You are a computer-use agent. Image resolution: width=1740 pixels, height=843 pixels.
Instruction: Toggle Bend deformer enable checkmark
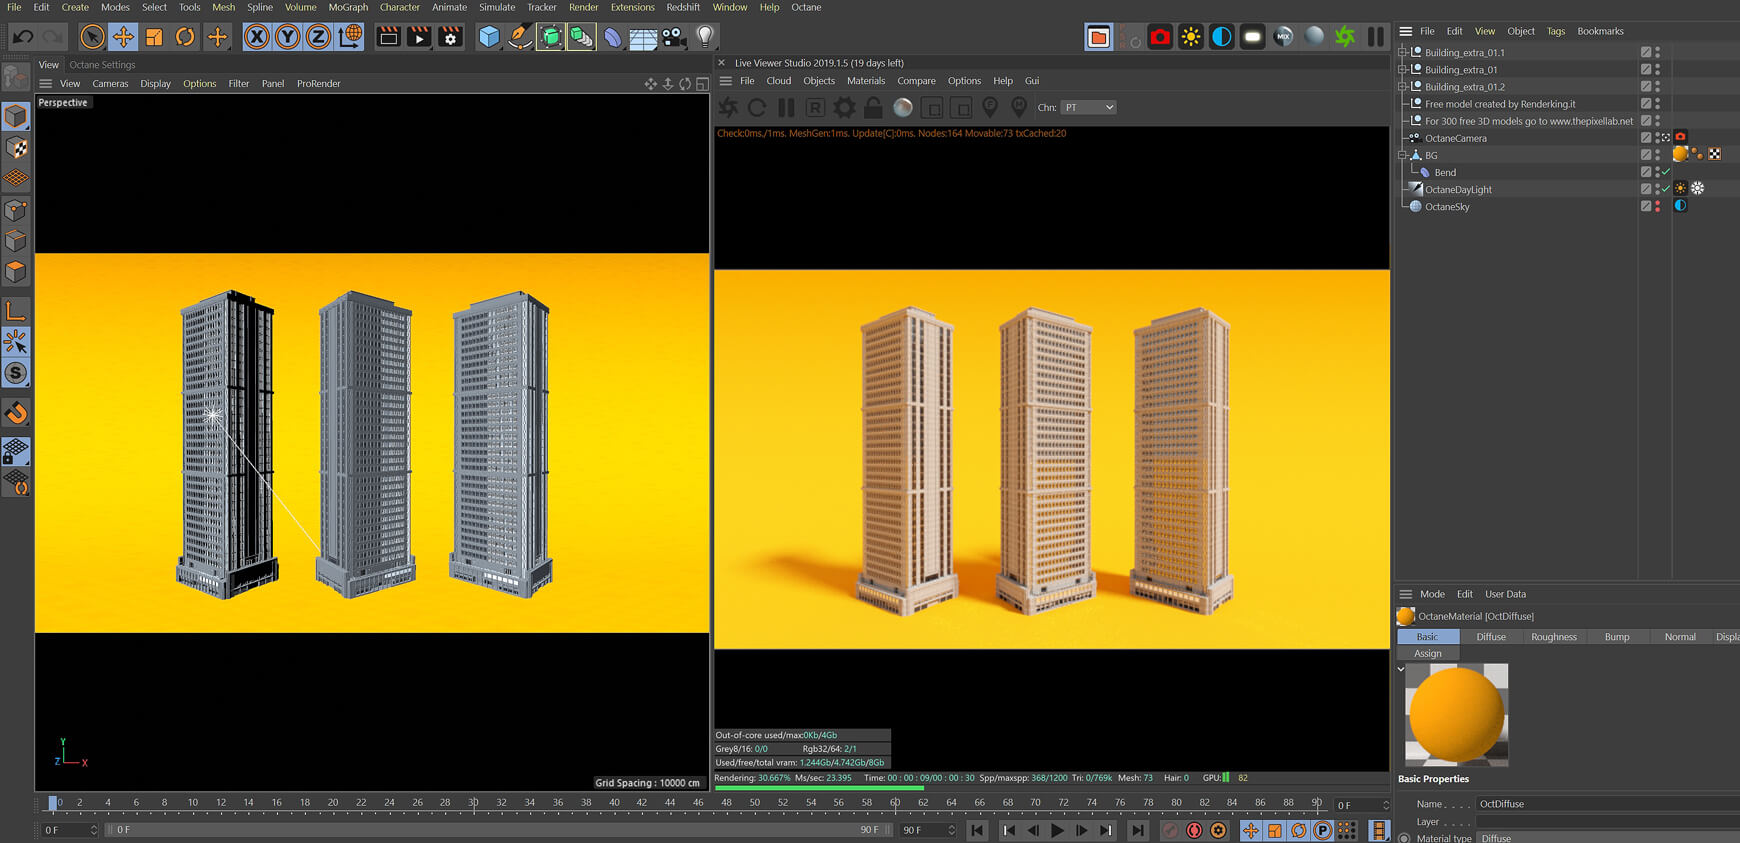pos(1666,172)
